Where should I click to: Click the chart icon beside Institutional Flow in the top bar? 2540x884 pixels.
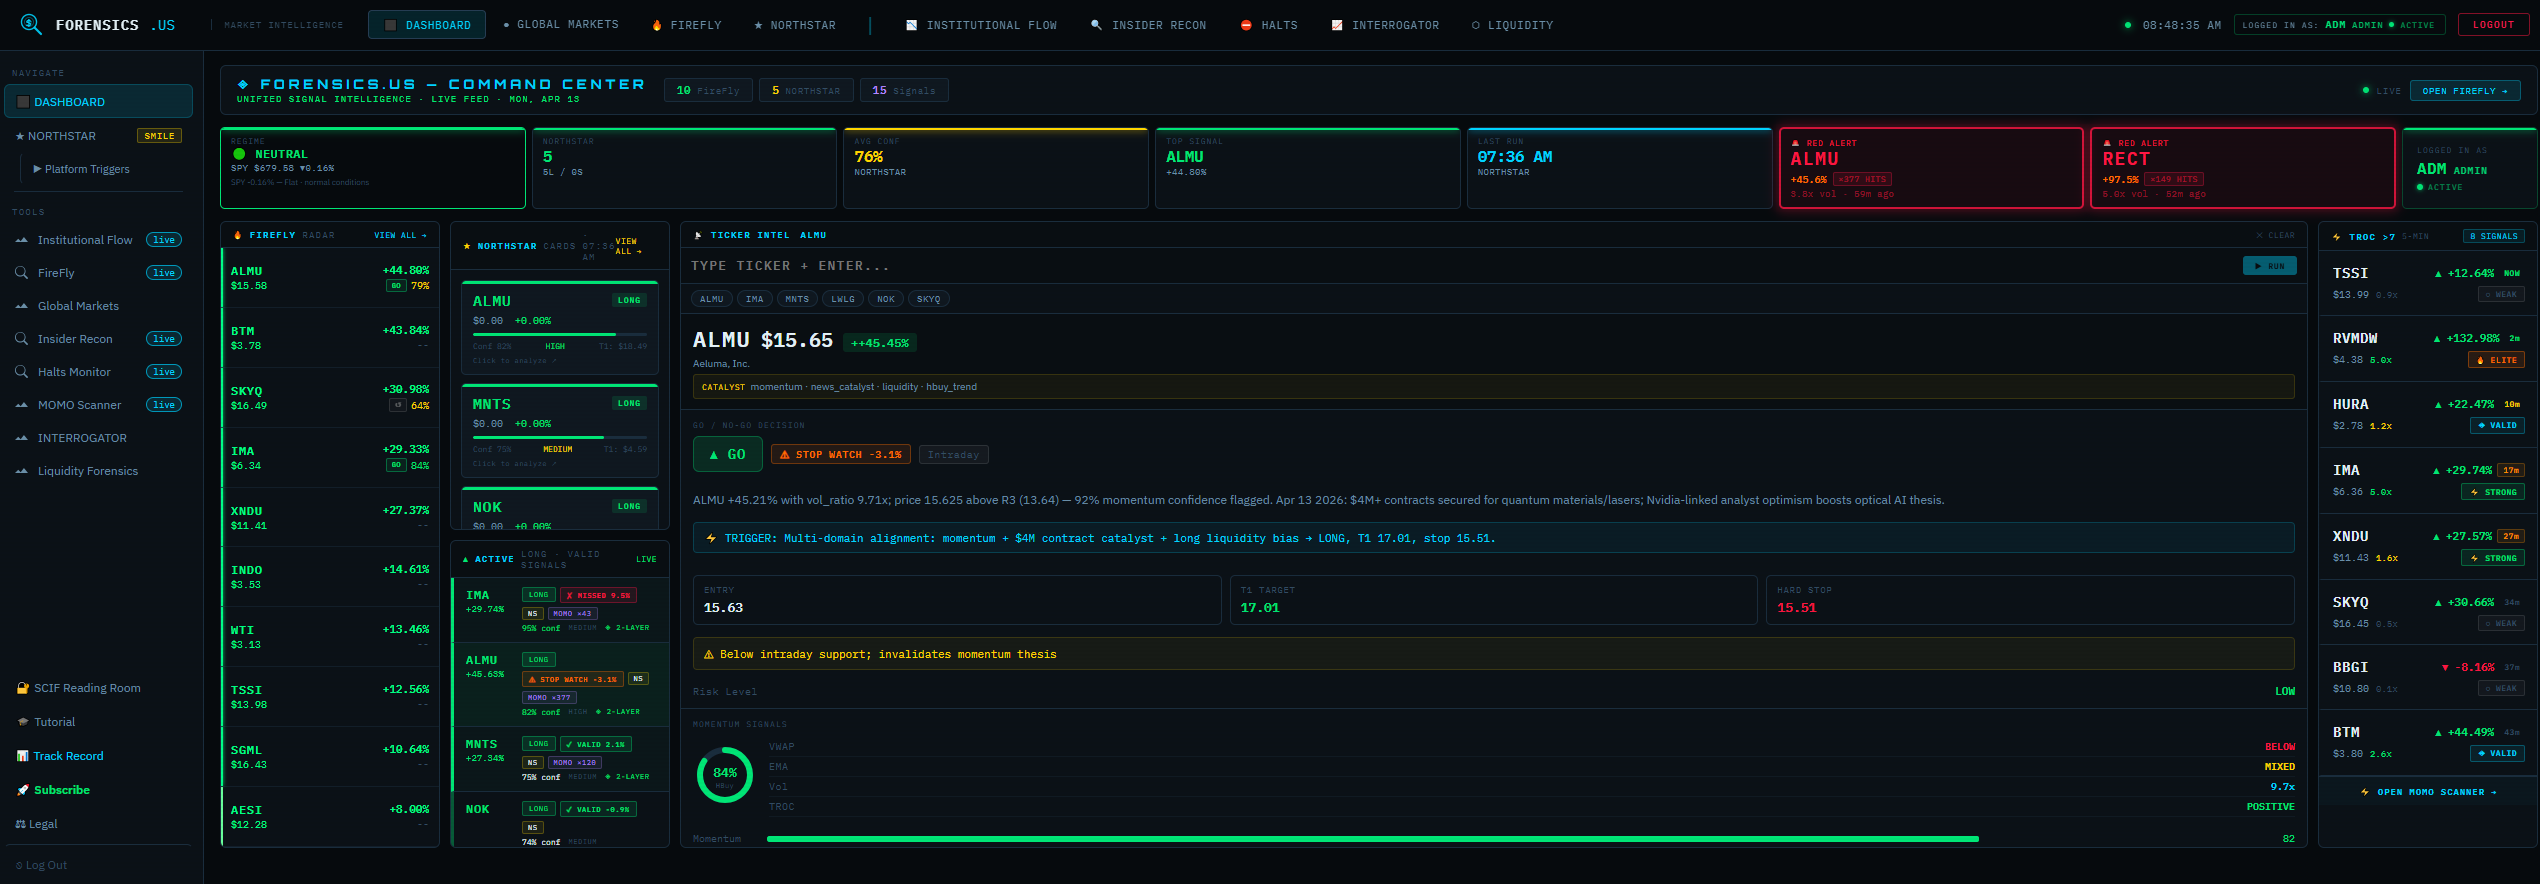911,25
